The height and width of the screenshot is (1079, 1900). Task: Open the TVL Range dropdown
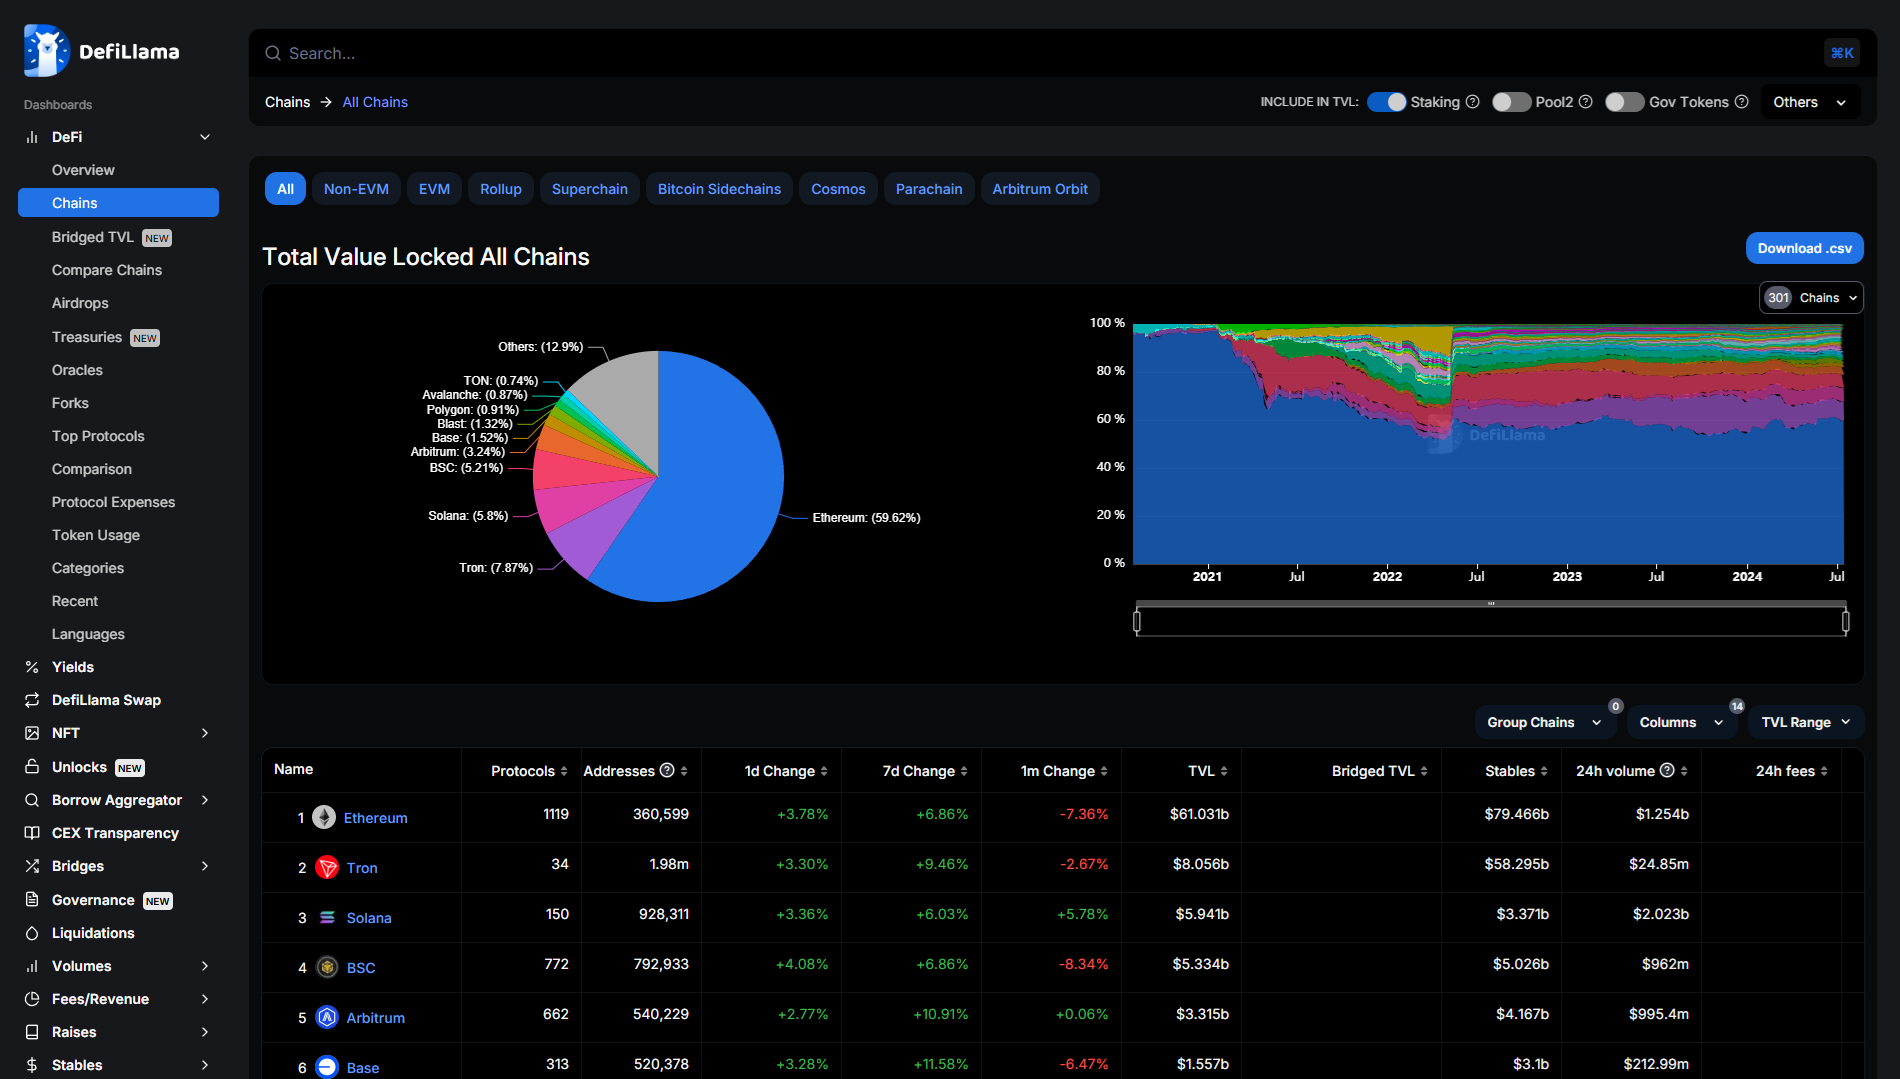click(1806, 722)
